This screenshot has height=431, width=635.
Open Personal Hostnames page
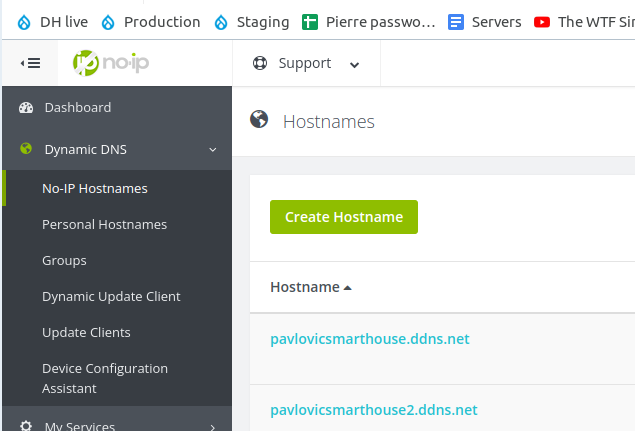click(x=104, y=224)
